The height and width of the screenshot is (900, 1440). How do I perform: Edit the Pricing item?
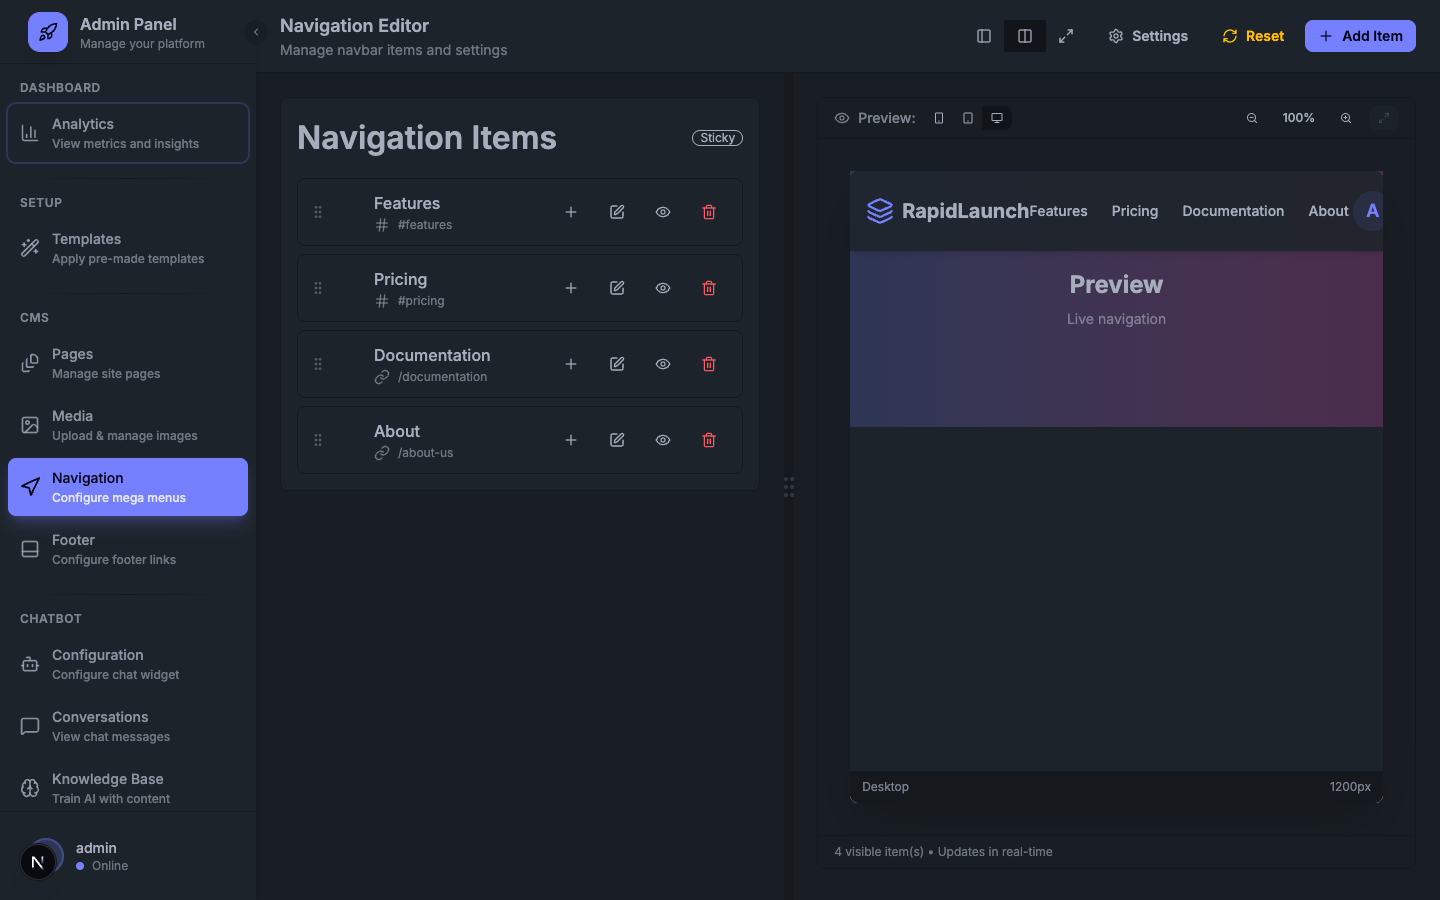tap(617, 288)
